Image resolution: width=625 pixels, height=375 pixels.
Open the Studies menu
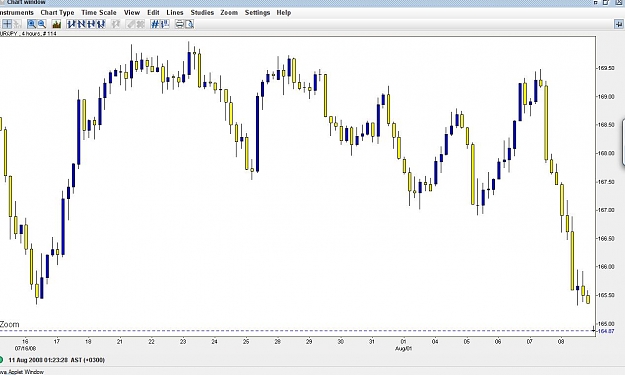[x=202, y=13]
